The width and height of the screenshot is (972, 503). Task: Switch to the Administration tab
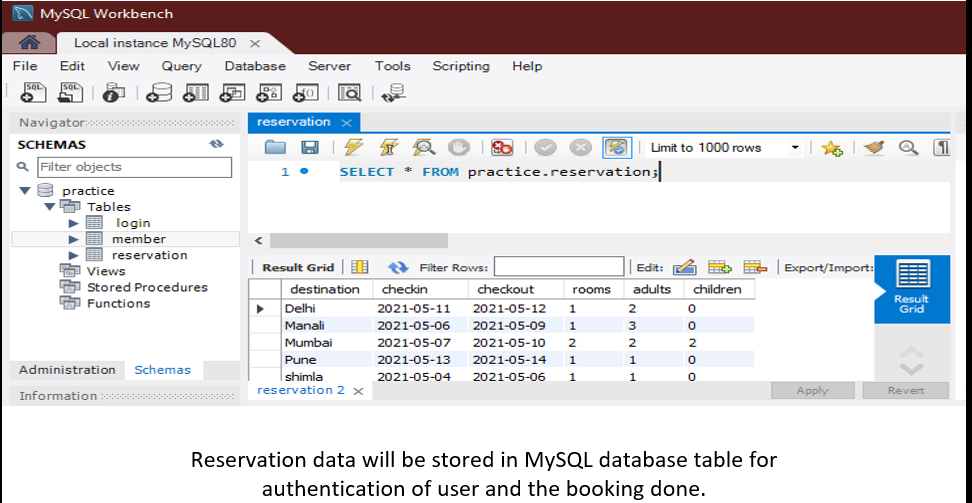[67, 369]
